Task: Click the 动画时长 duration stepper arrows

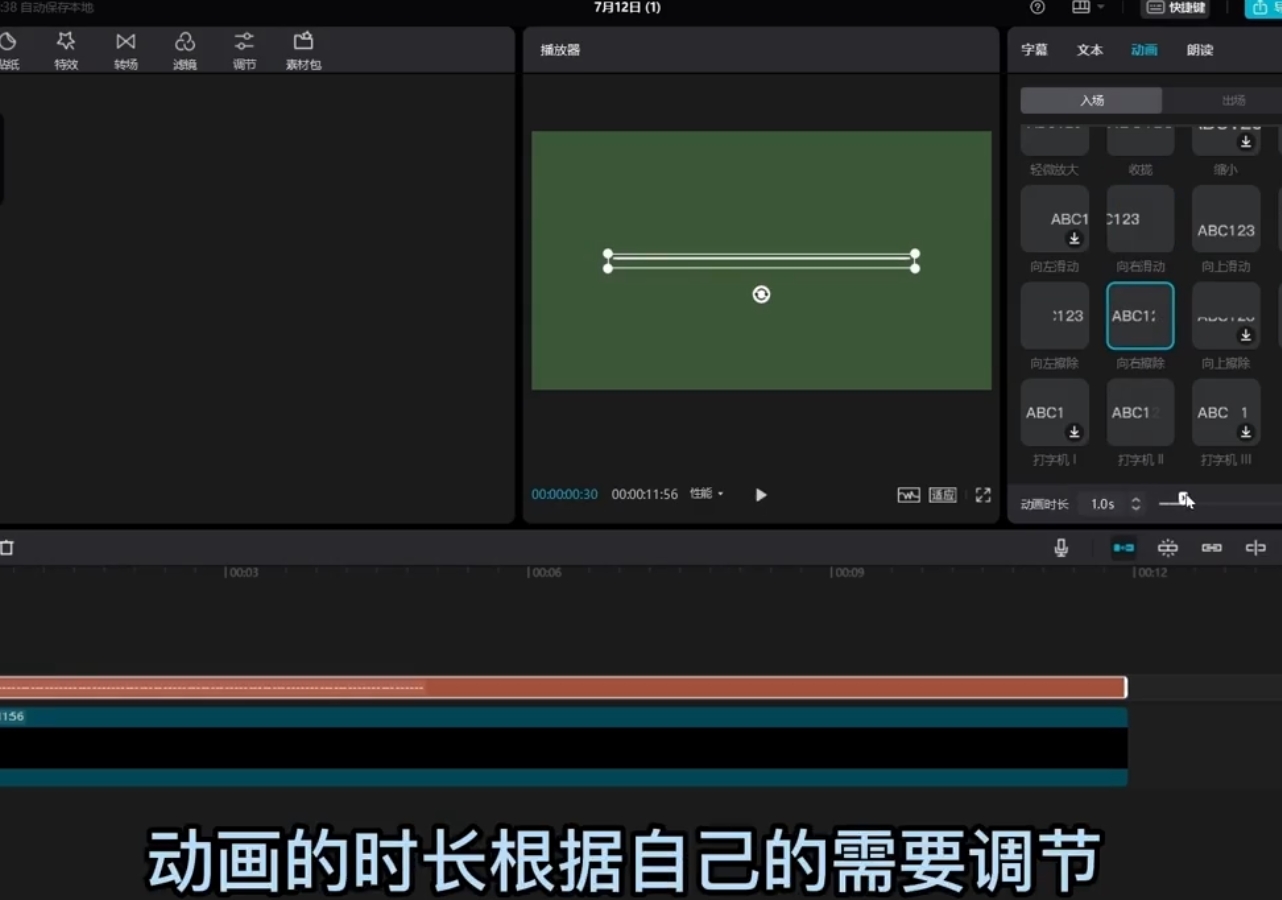Action: click(x=1135, y=504)
